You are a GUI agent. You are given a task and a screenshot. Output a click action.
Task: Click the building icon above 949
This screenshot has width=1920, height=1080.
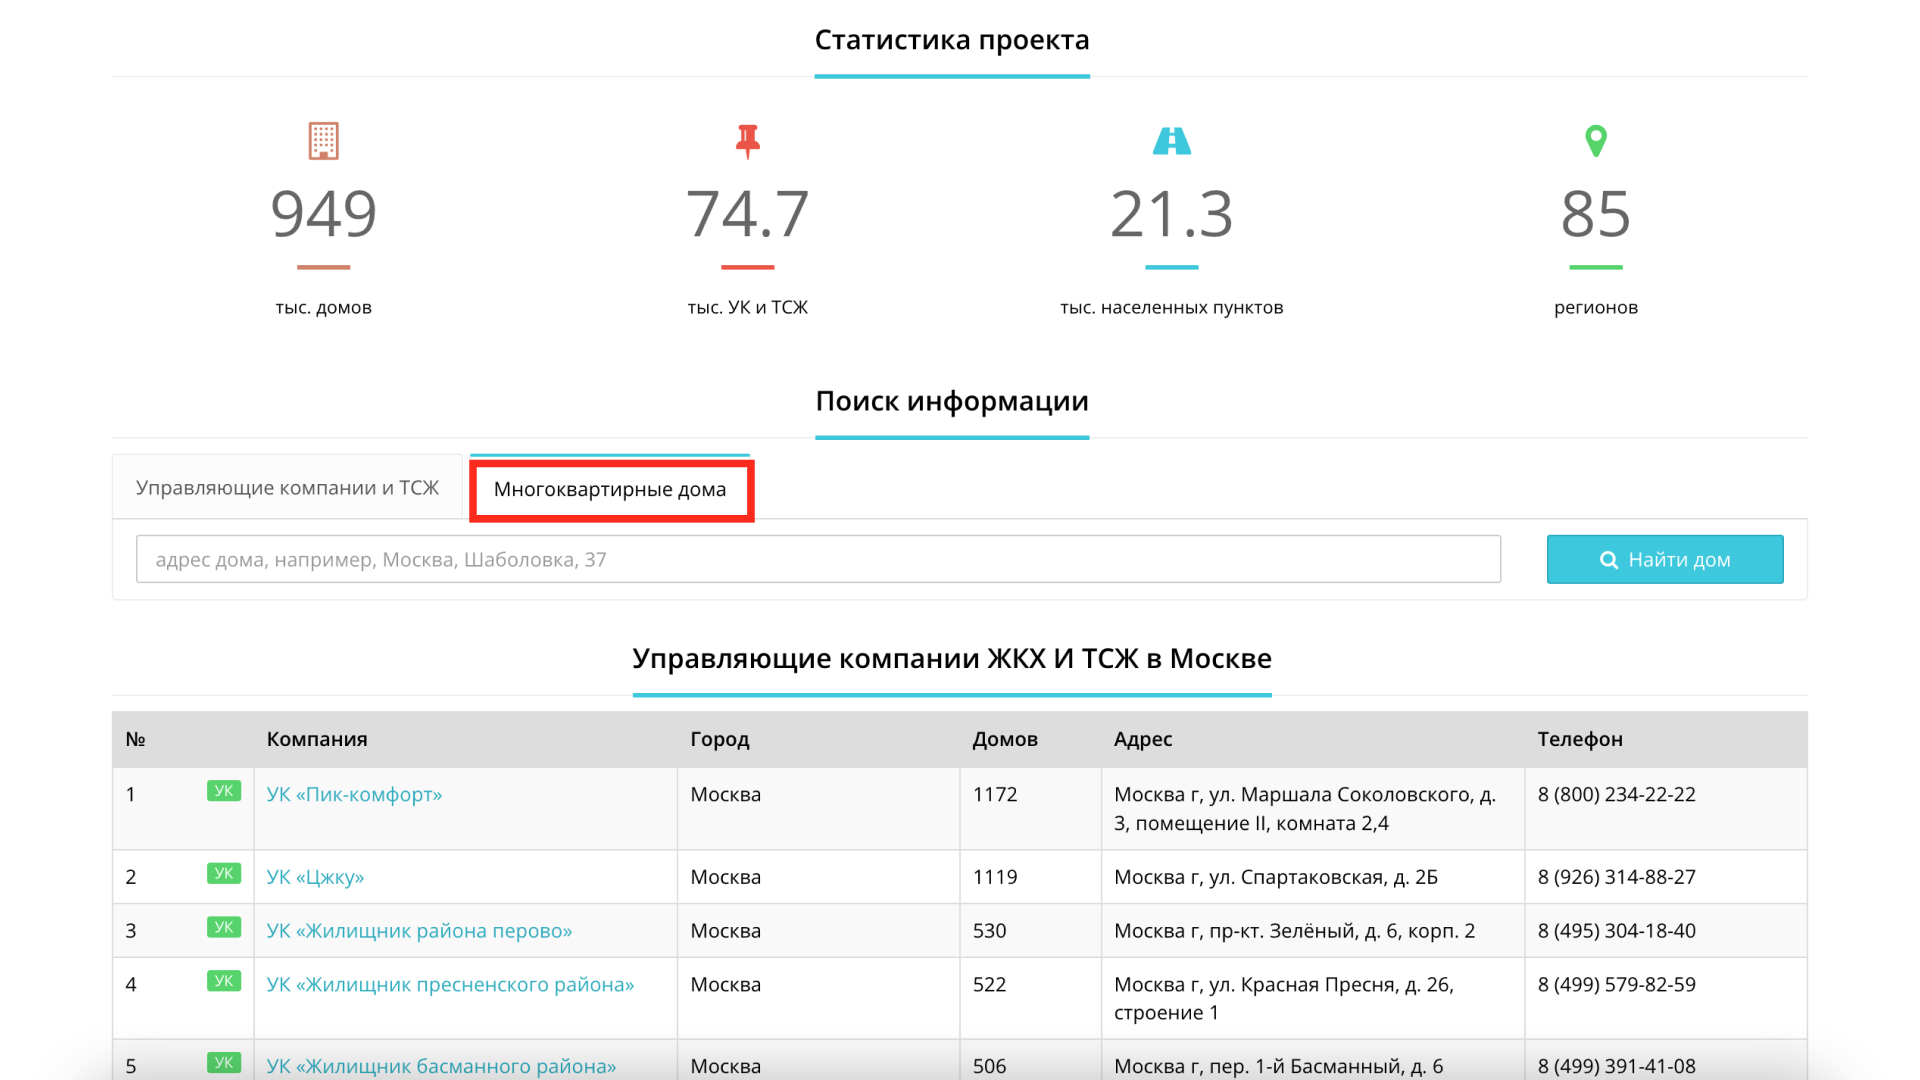click(323, 141)
